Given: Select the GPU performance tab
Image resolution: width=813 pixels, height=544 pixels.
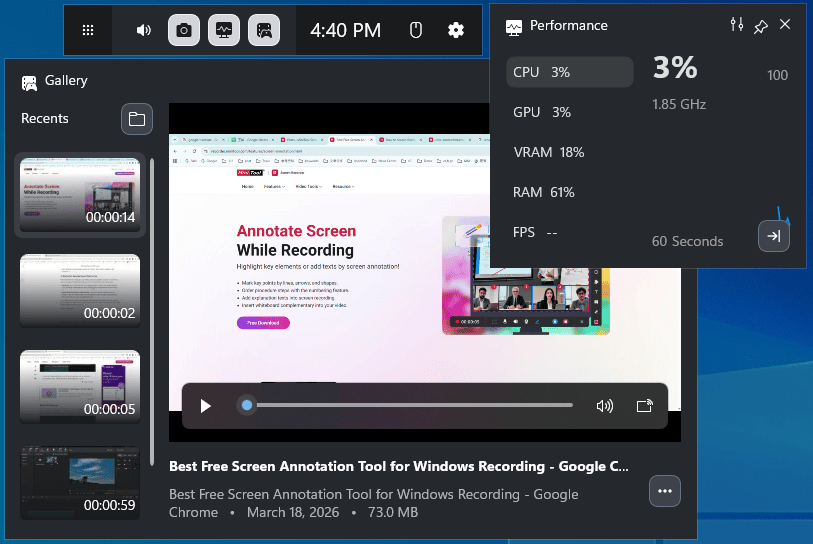Looking at the screenshot, I should click(569, 112).
